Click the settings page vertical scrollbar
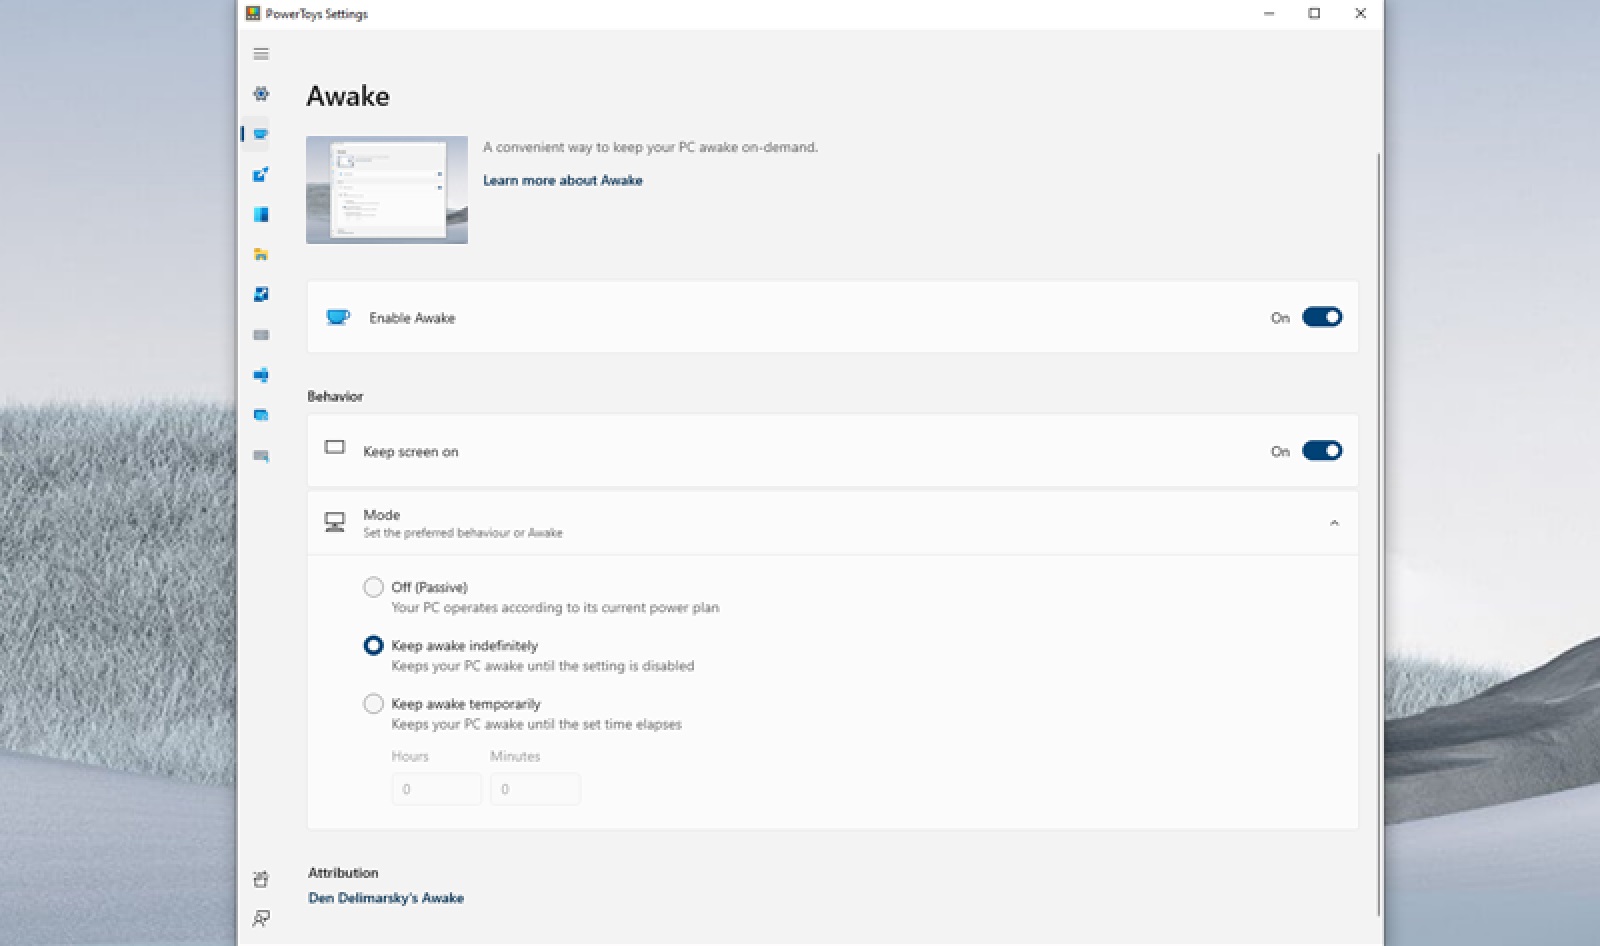Viewport: 1600px width, 946px height. coord(1379,533)
